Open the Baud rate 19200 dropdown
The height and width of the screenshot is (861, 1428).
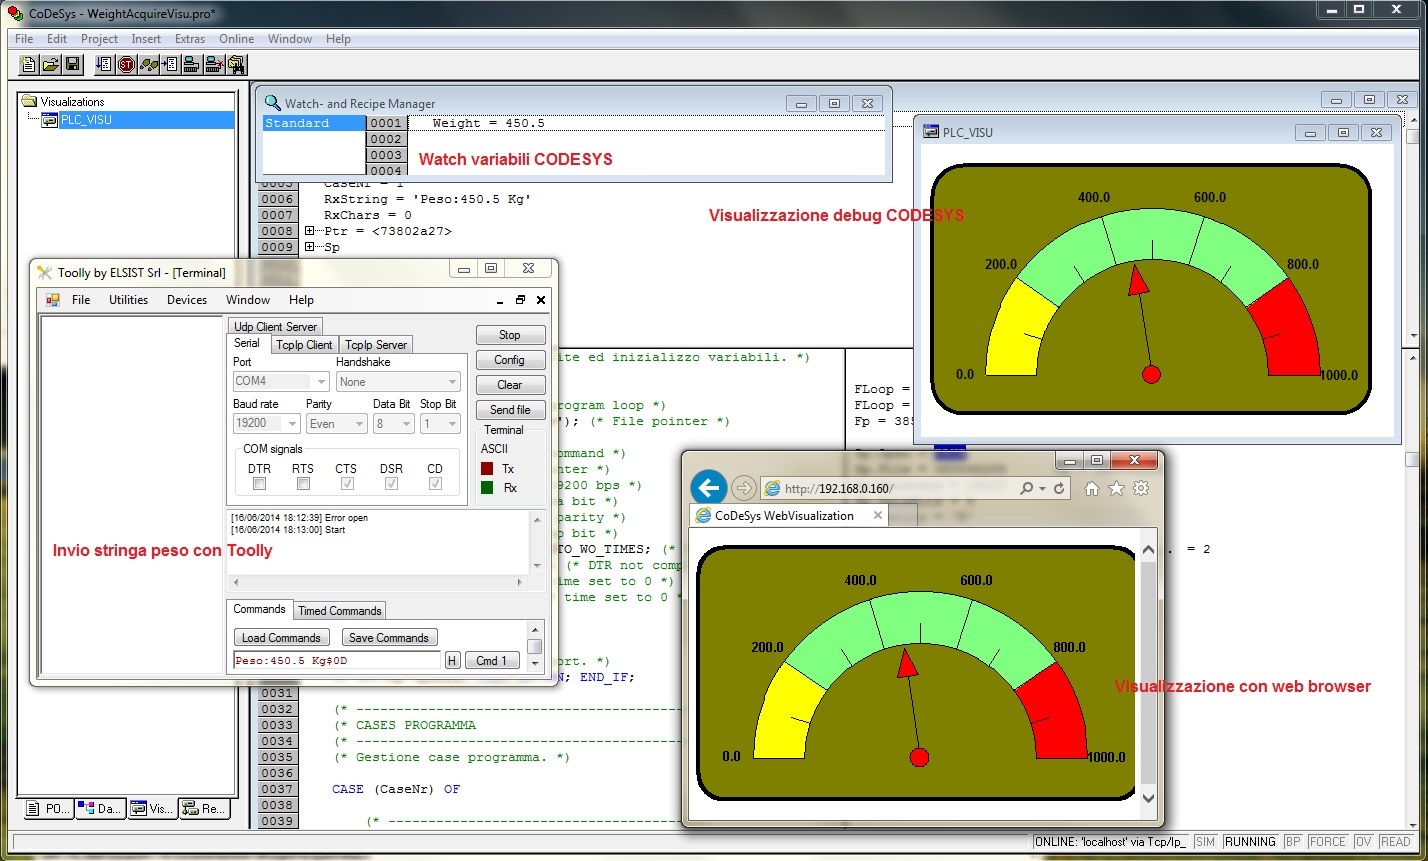[292, 424]
